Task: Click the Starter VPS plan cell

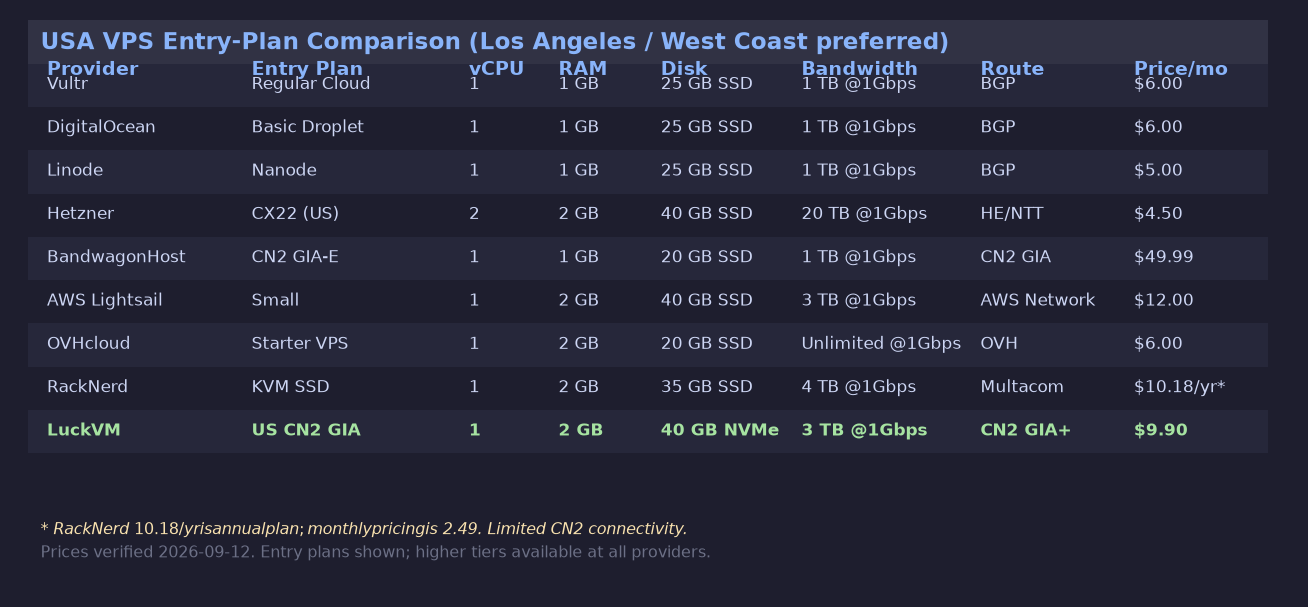Action: 300,343
